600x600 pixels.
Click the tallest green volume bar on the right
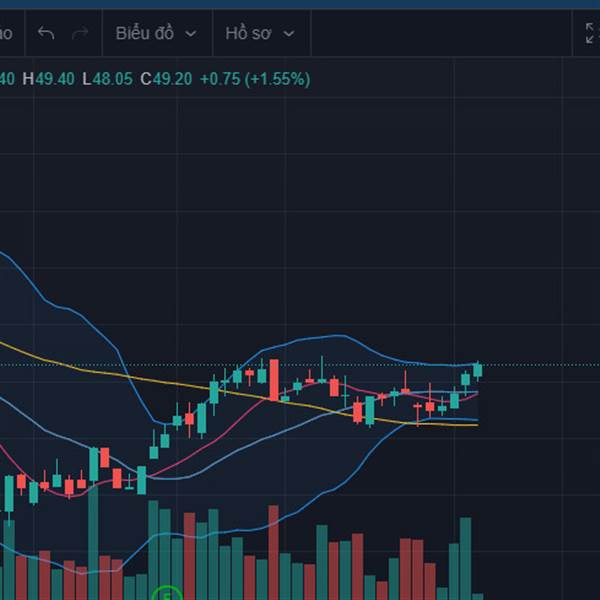[x=465, y=559]
